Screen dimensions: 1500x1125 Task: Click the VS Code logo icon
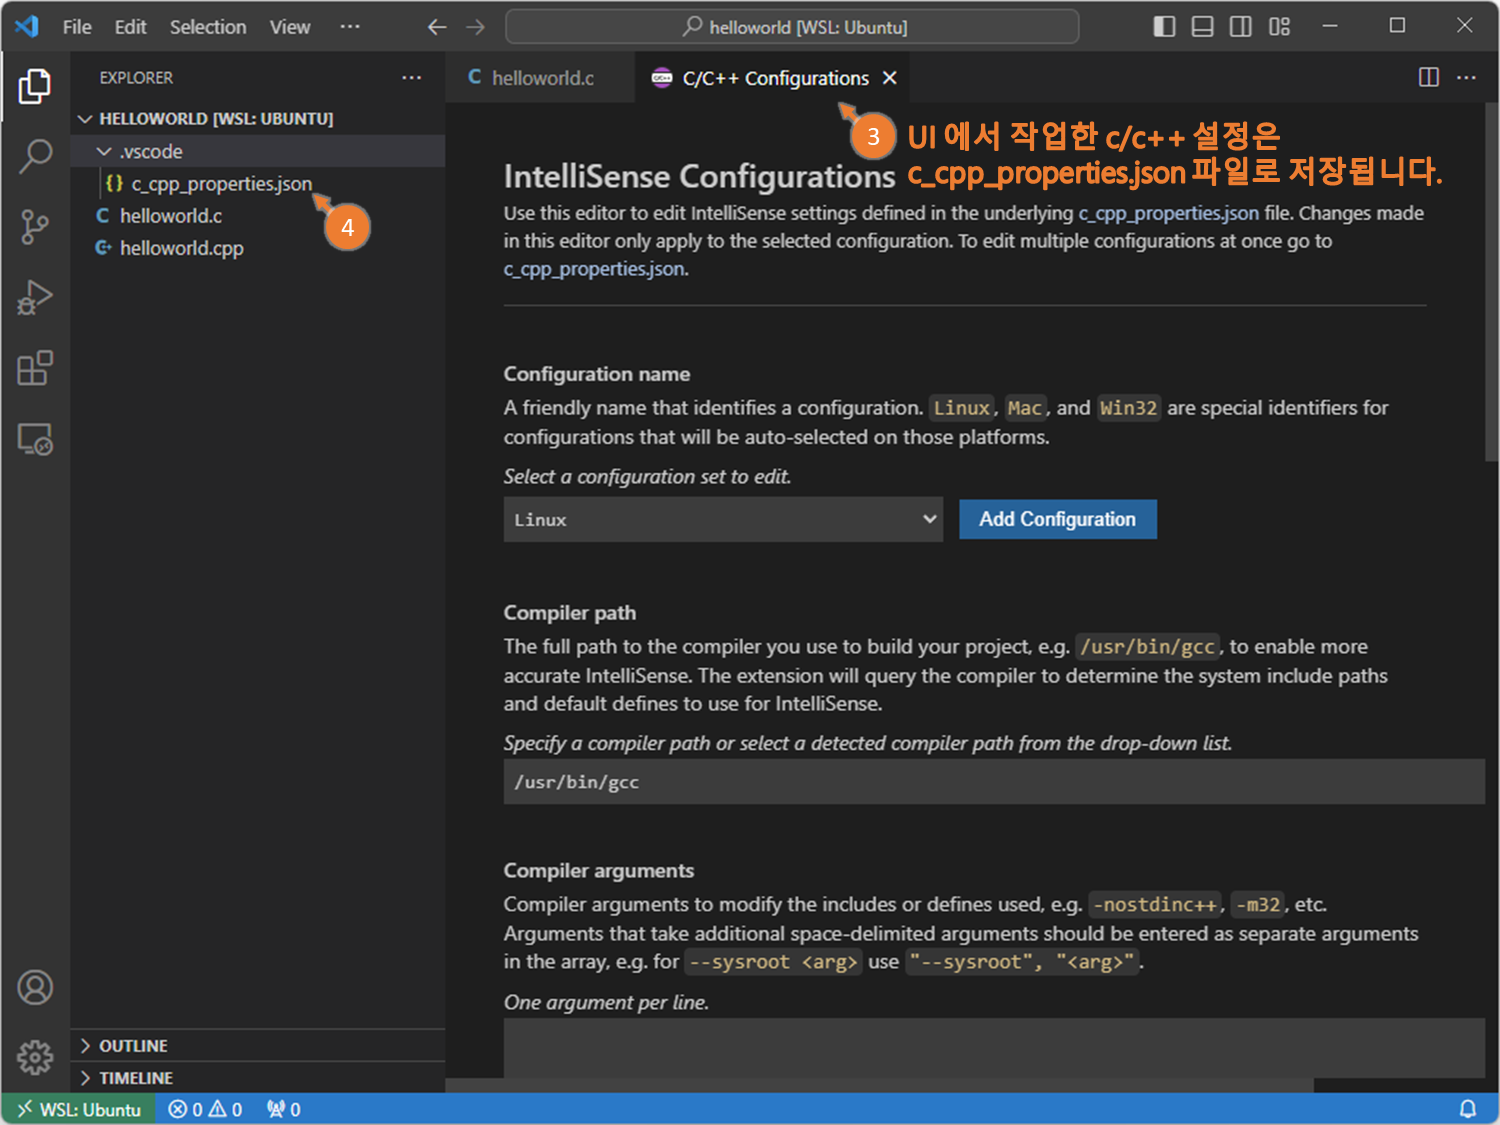click(27, 26)
